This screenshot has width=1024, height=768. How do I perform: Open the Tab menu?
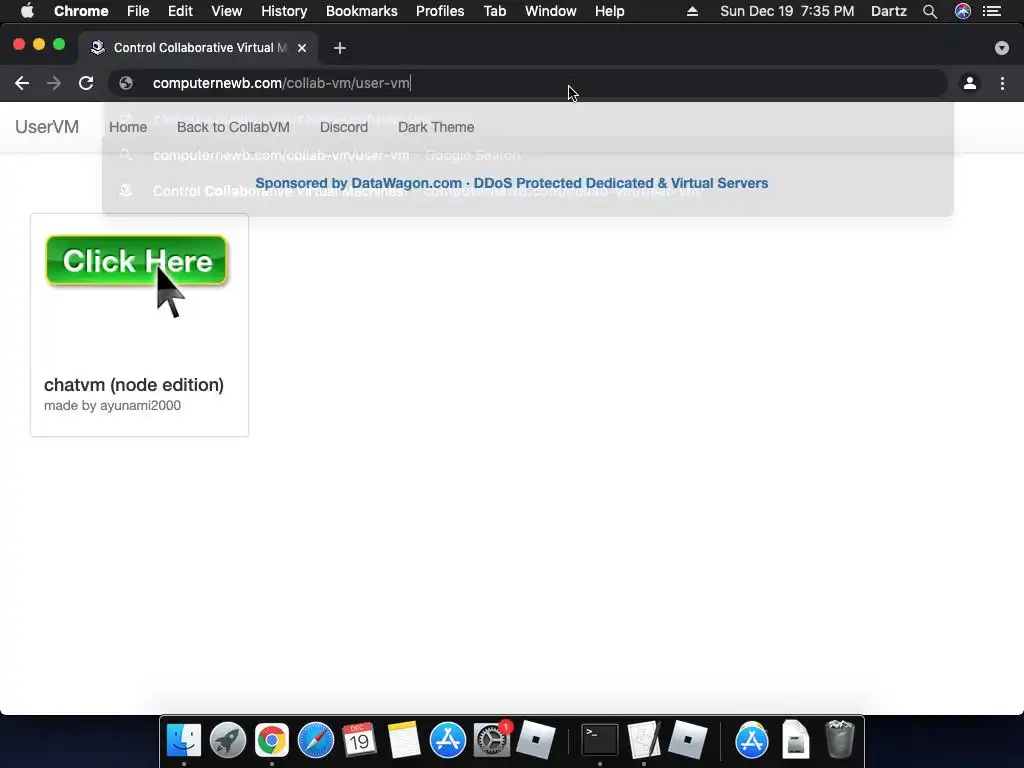pos(495,11)
